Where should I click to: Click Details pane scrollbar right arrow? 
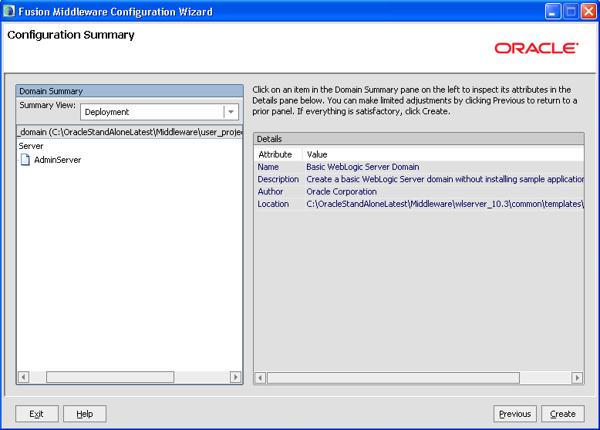click(577, 377)
